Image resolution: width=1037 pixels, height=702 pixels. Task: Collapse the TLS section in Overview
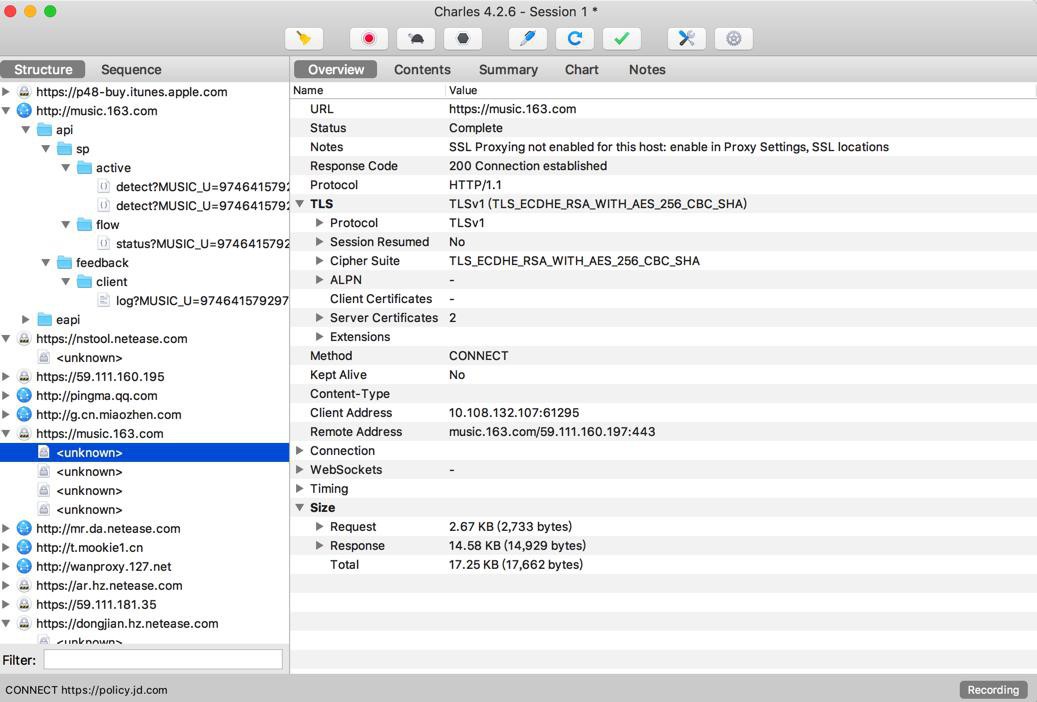(300, 204)
